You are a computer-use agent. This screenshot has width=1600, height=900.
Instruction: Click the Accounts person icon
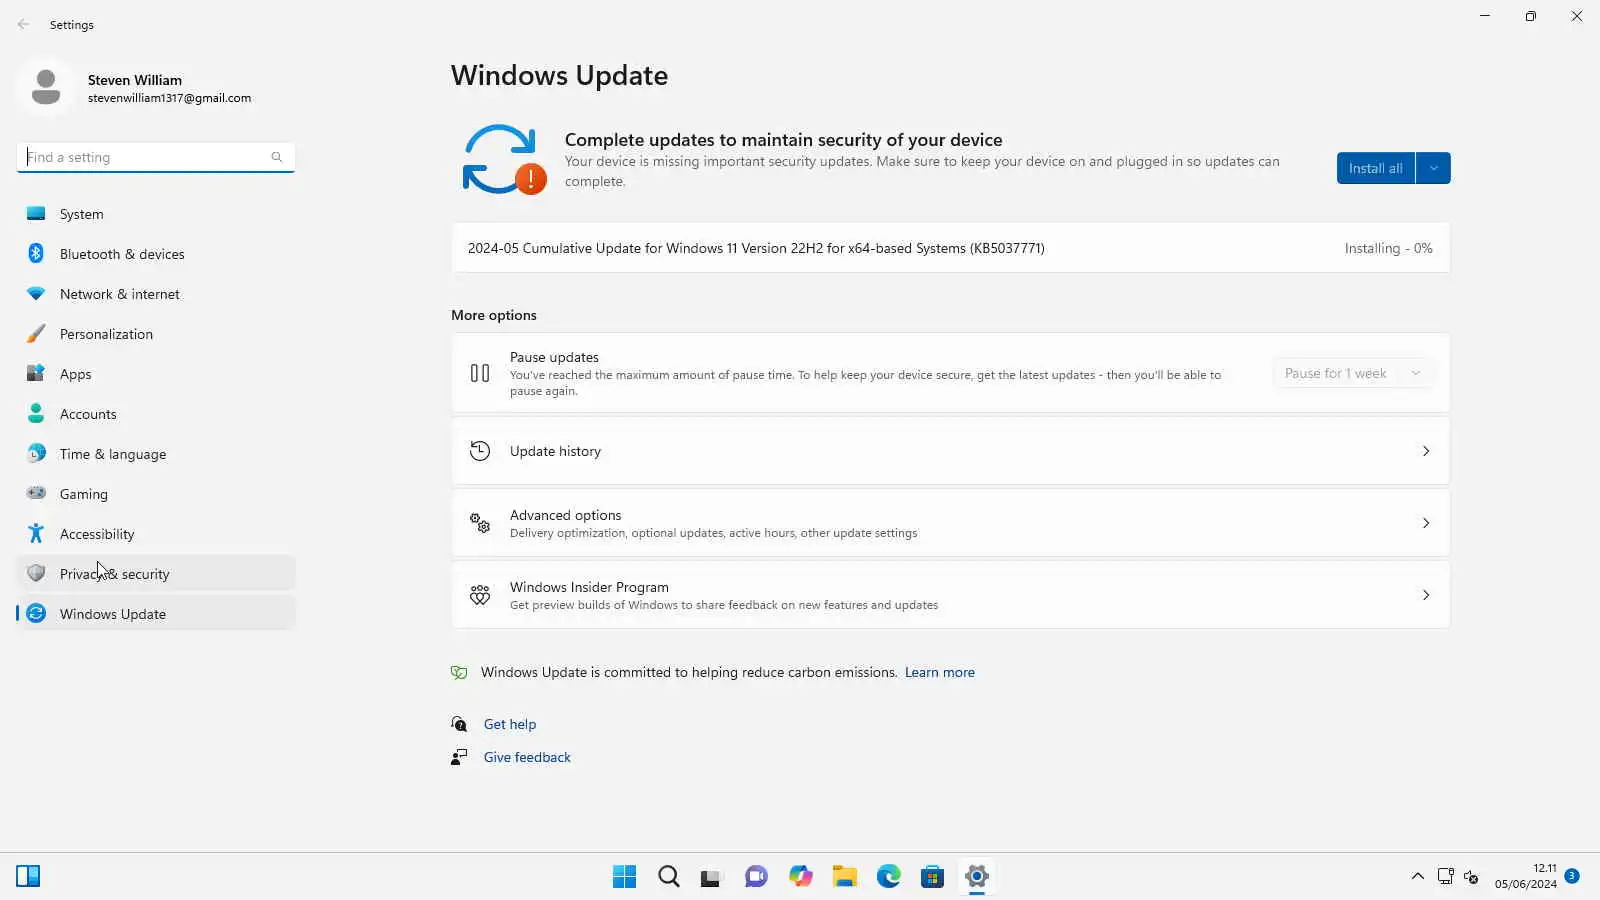pyautogui.click(x=36, y=414)
